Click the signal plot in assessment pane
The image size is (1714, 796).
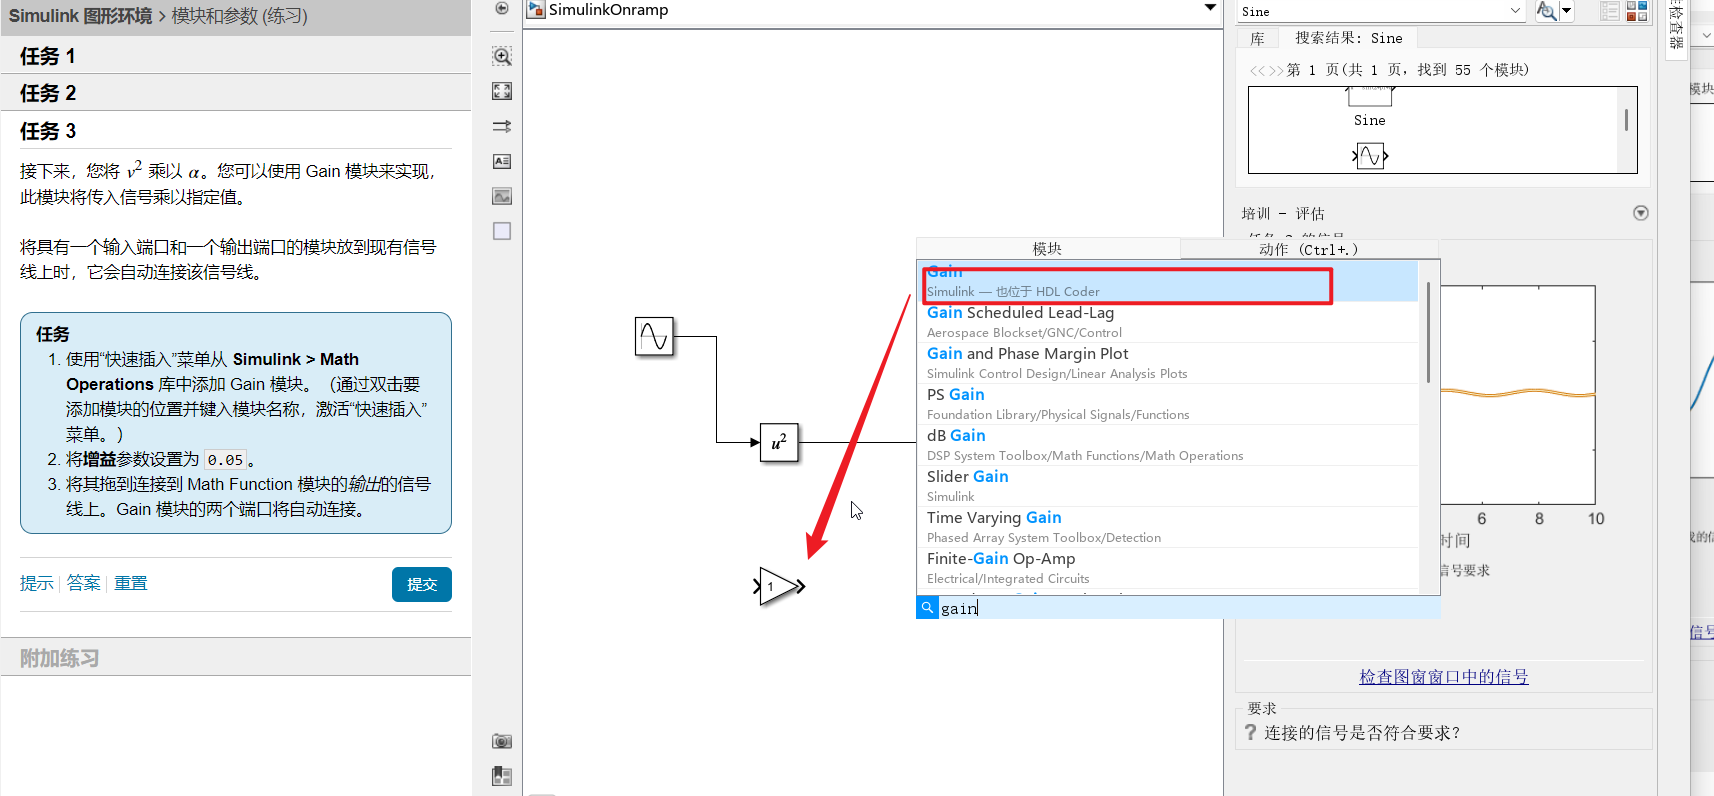[x=1518, y=395]
